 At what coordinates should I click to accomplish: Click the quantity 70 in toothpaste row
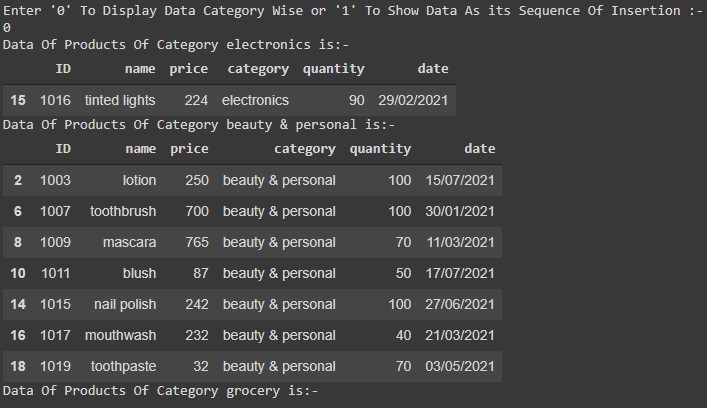404,367
